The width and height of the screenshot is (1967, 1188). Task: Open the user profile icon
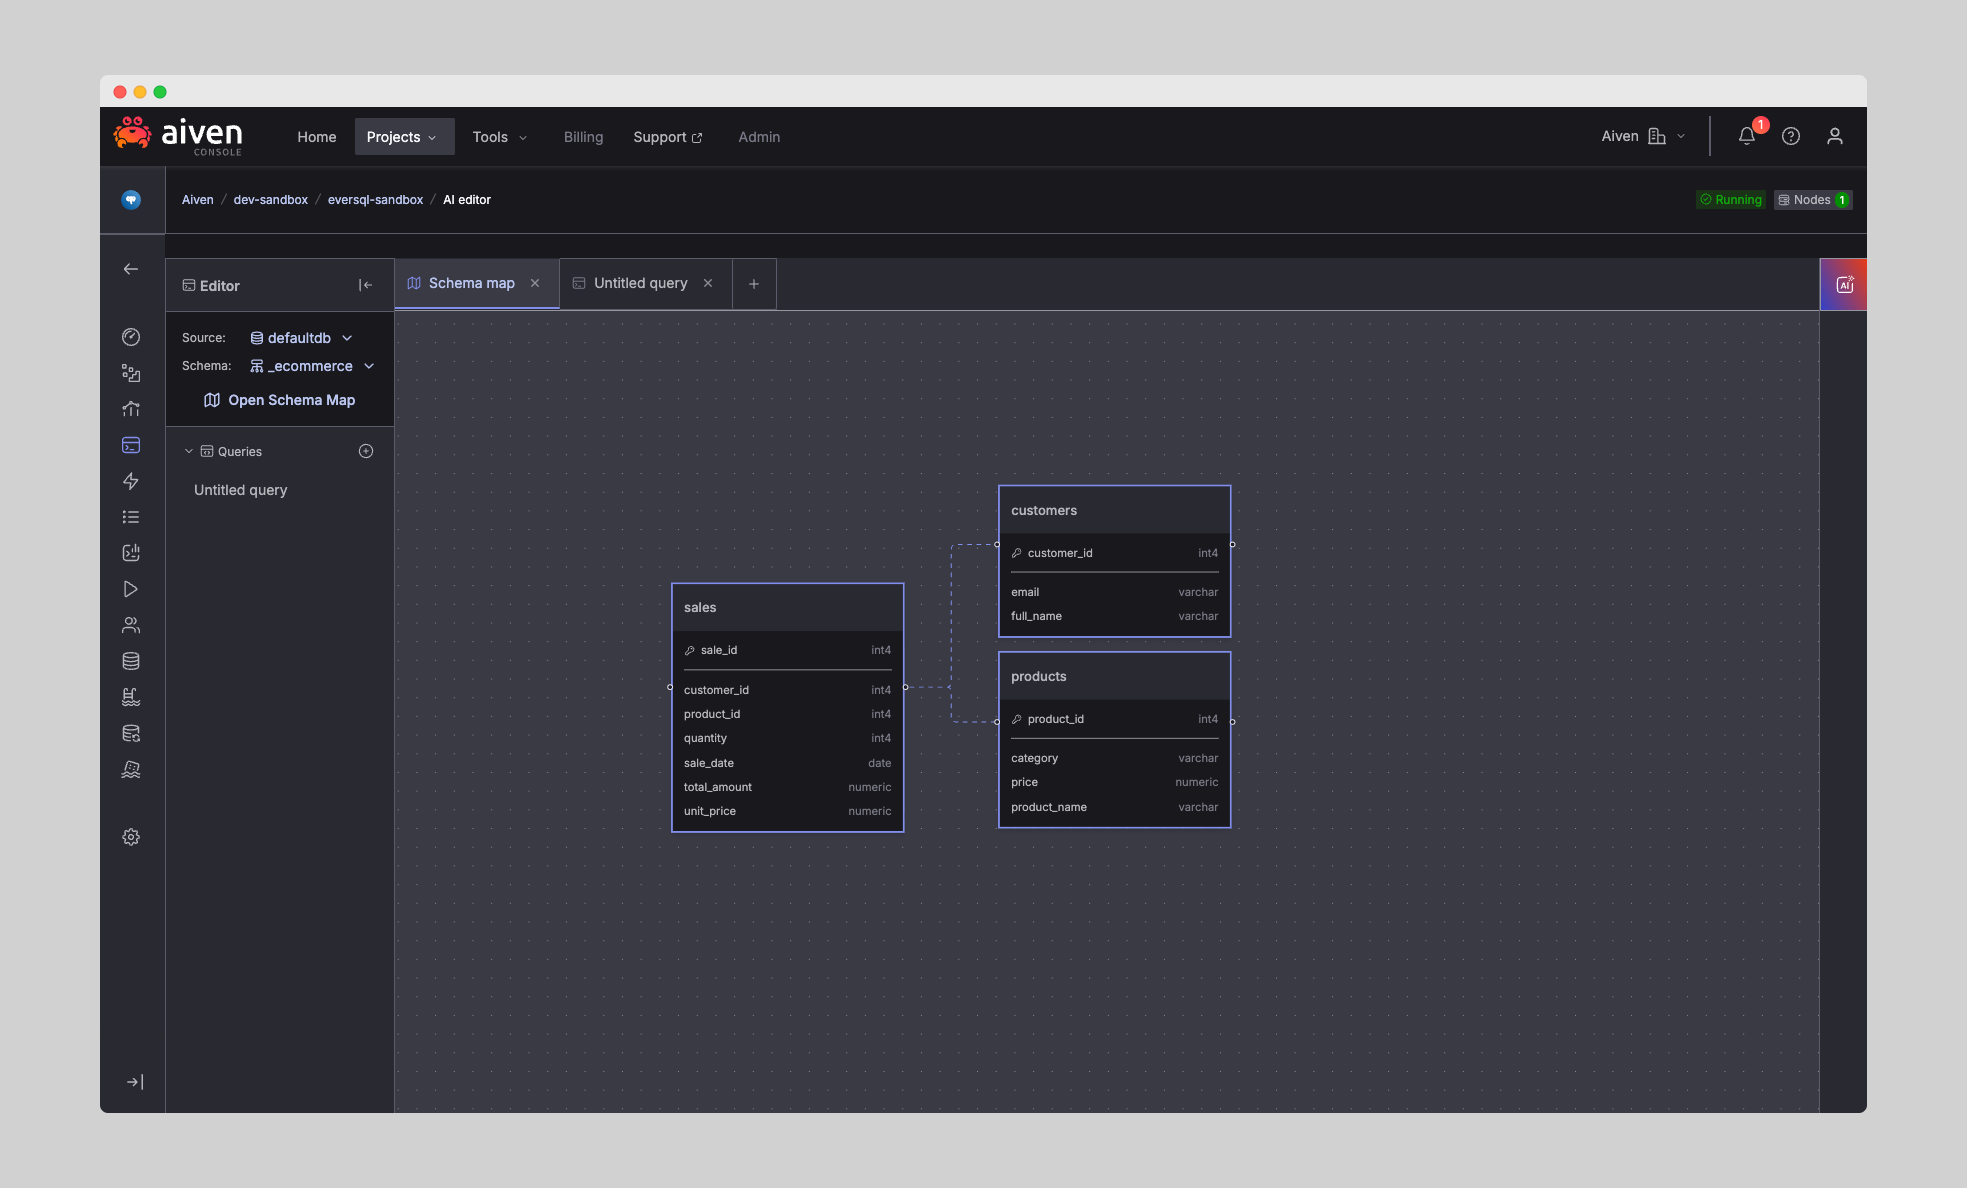(1834, 137)
